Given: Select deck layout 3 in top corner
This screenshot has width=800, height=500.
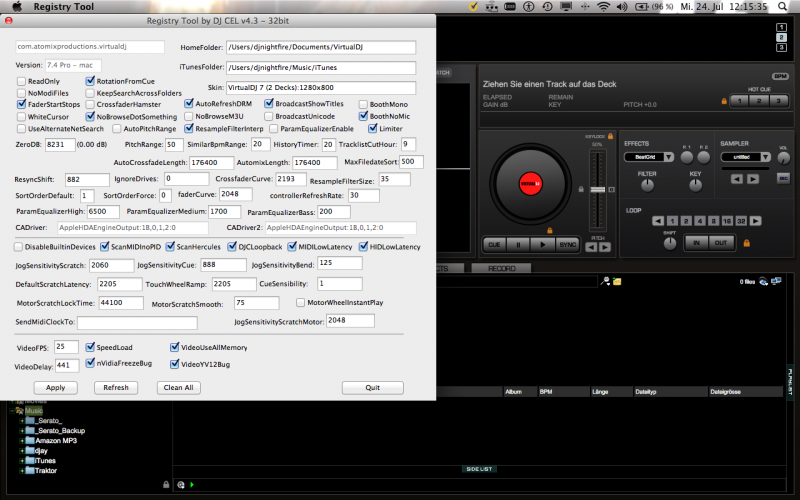Looking at the screenshot, I should pos(781,47).
